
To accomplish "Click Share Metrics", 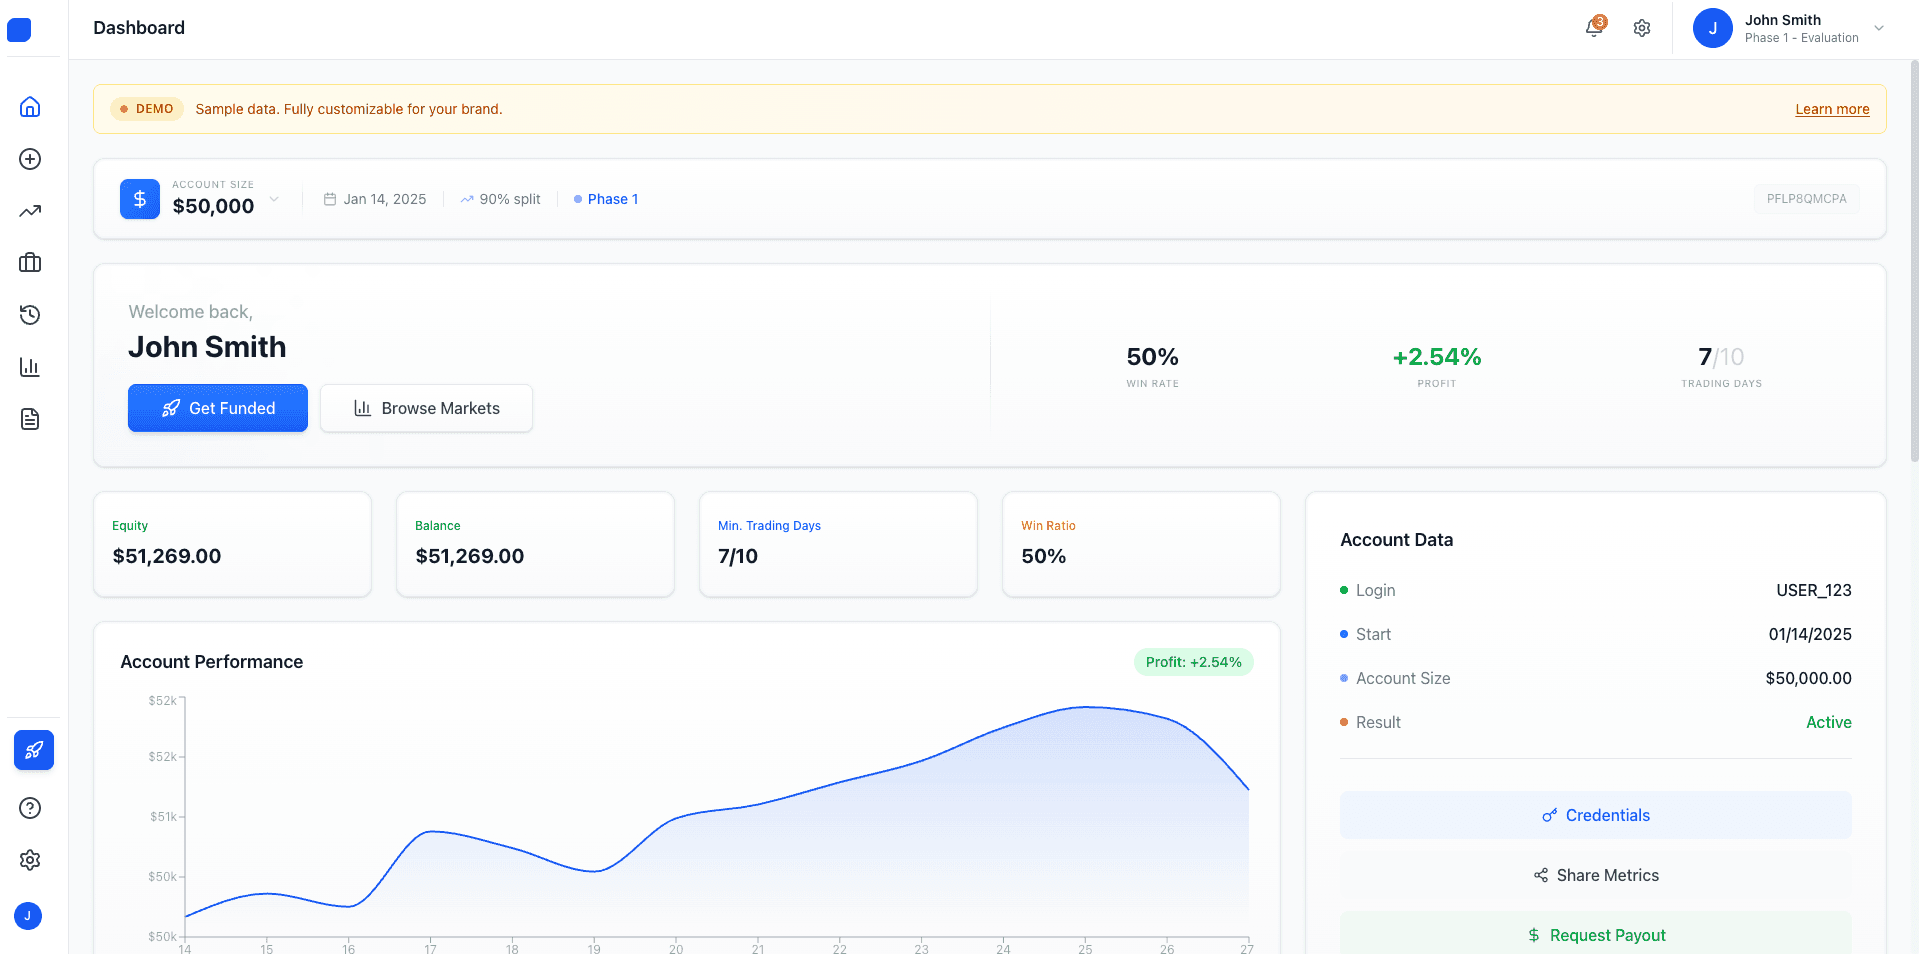I will pyautogui.click(x=1595, y=875).
